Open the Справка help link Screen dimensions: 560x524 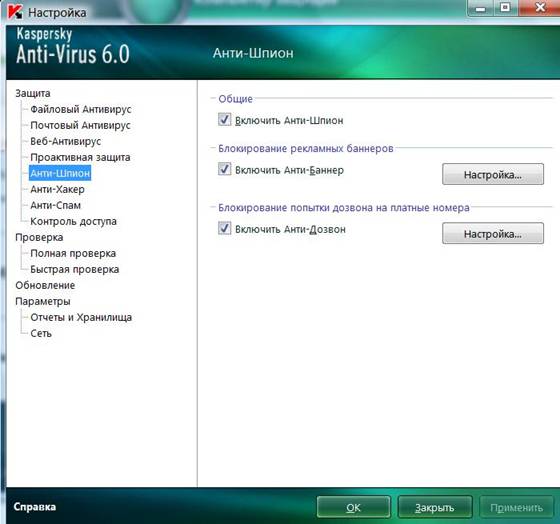point(35,506)
